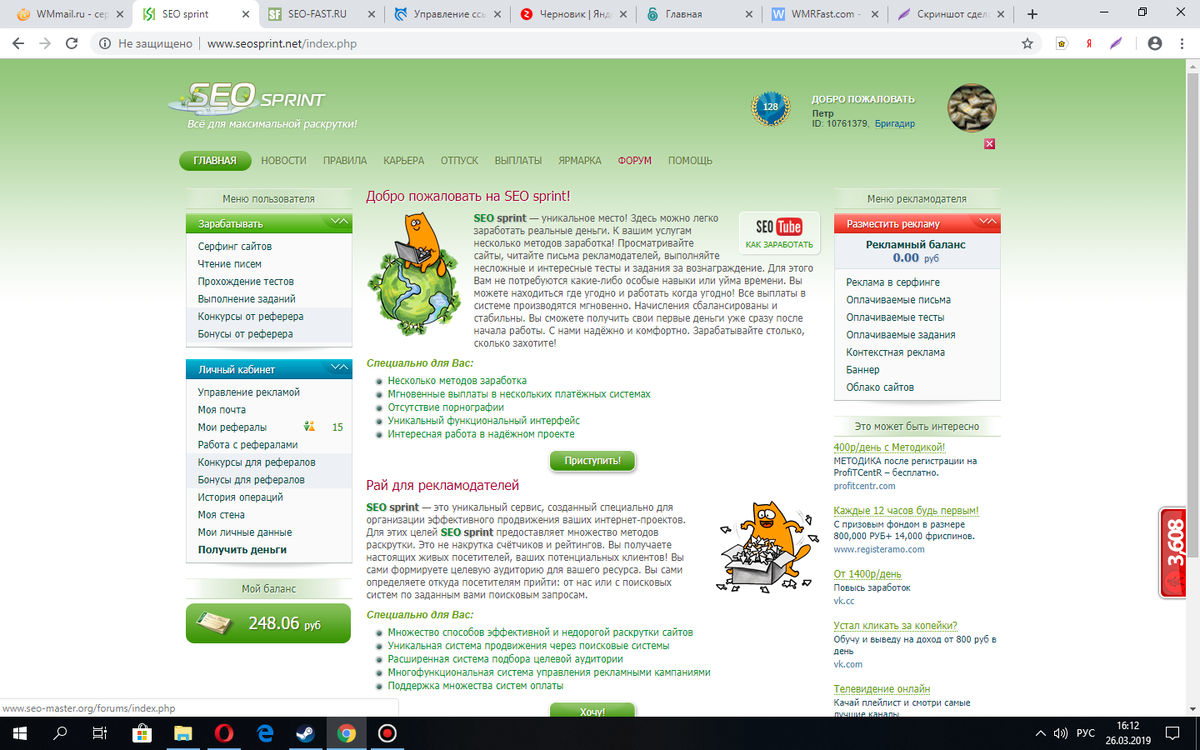Click the green Хочу! button
Screen dimensions: 1200x750
point(593,710)
